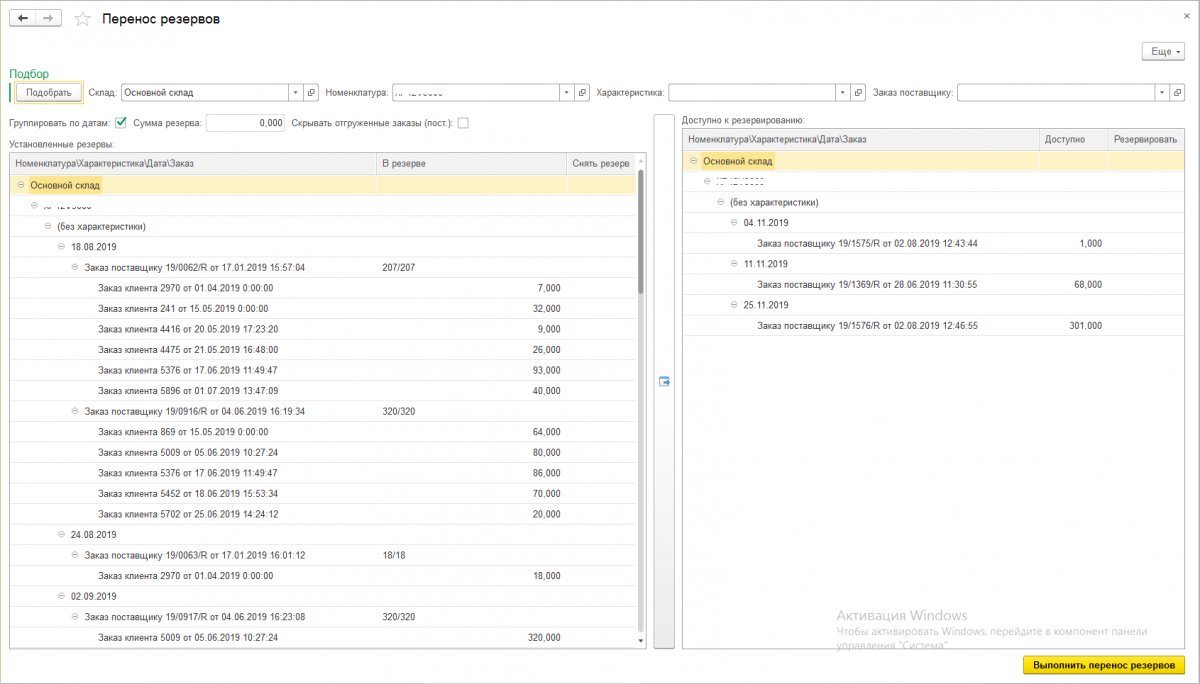
Task: Click Выполнить перенос резервов button
Action: click(x=1103, y=665)
